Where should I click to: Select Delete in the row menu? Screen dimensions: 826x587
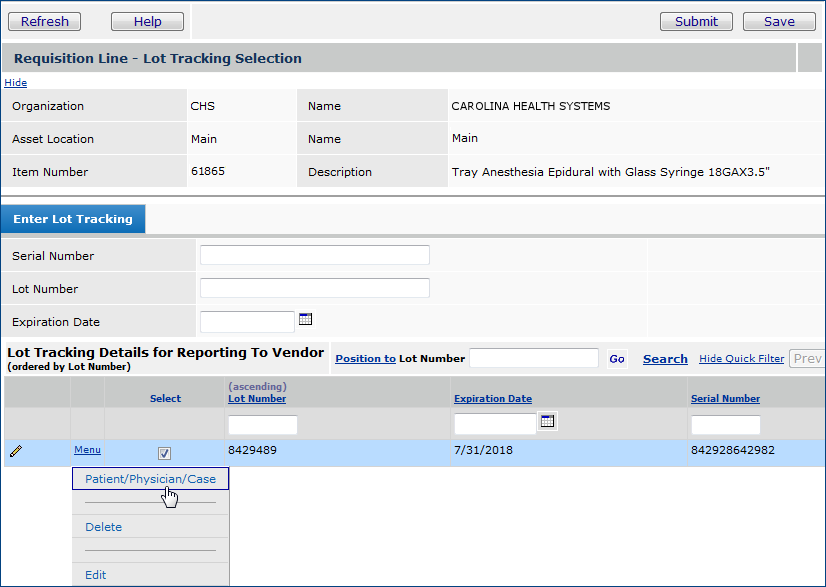click(103, 527)
